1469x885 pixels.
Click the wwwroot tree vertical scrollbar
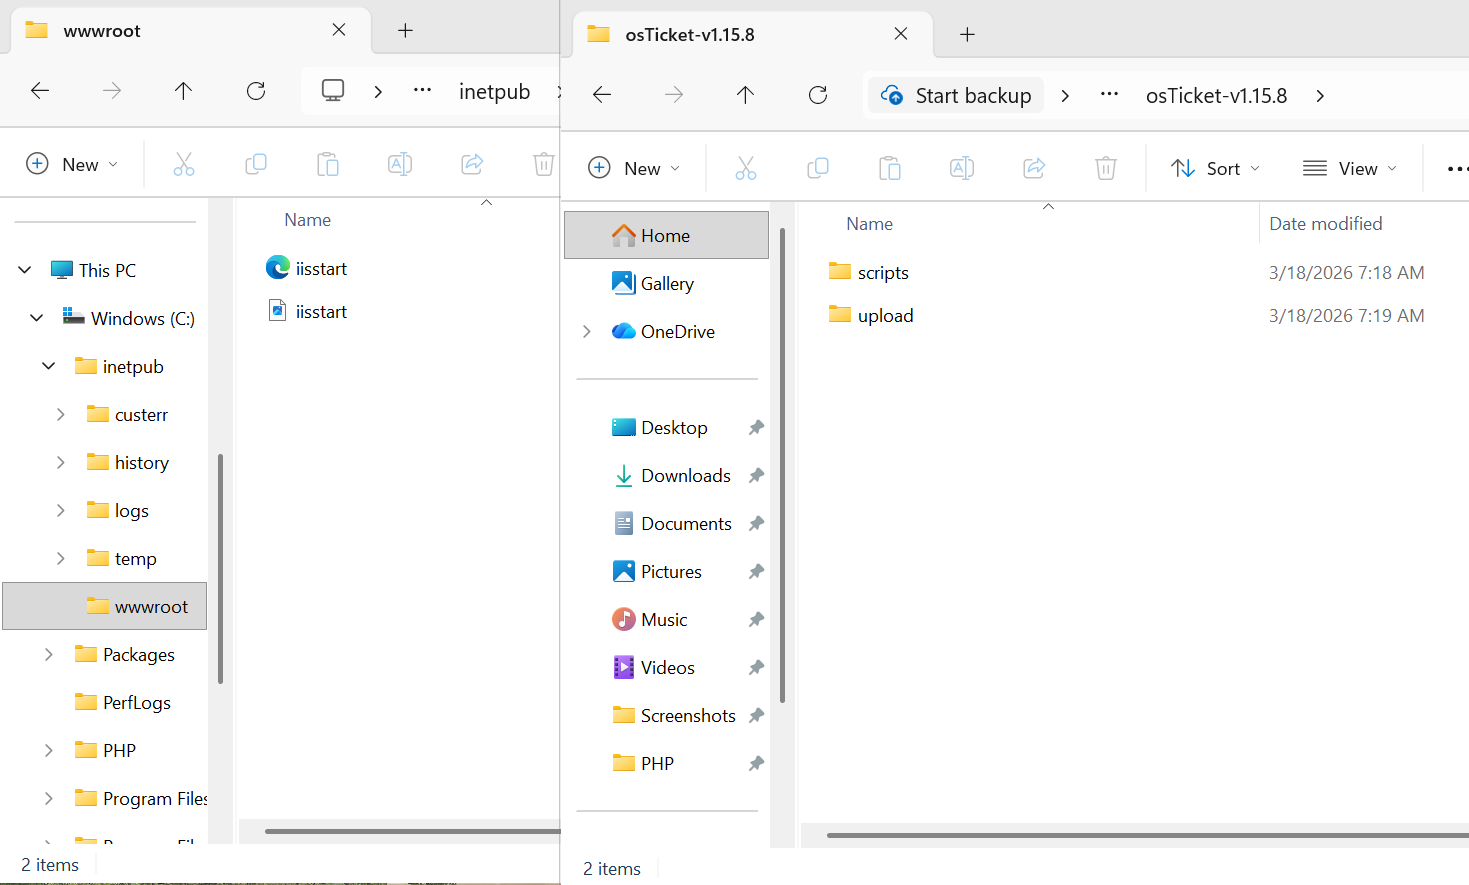pos(220,568)
